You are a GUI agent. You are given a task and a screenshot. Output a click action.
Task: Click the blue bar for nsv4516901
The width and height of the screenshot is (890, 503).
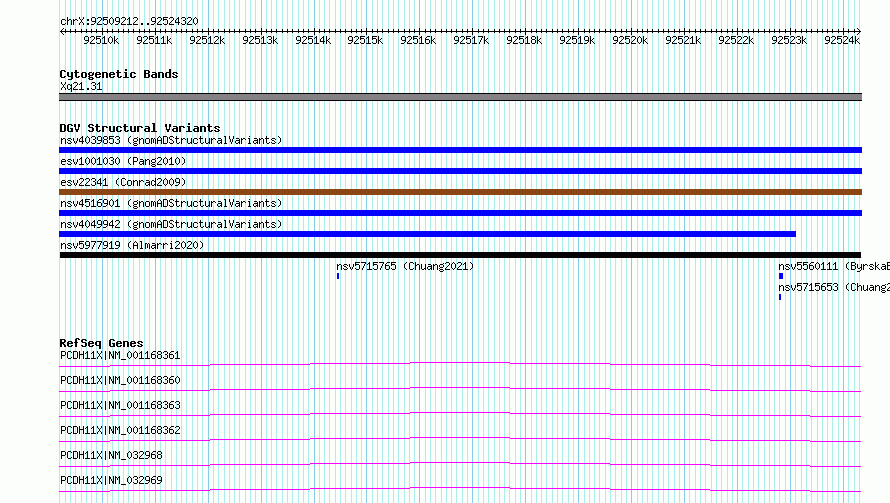pos(460,213)
